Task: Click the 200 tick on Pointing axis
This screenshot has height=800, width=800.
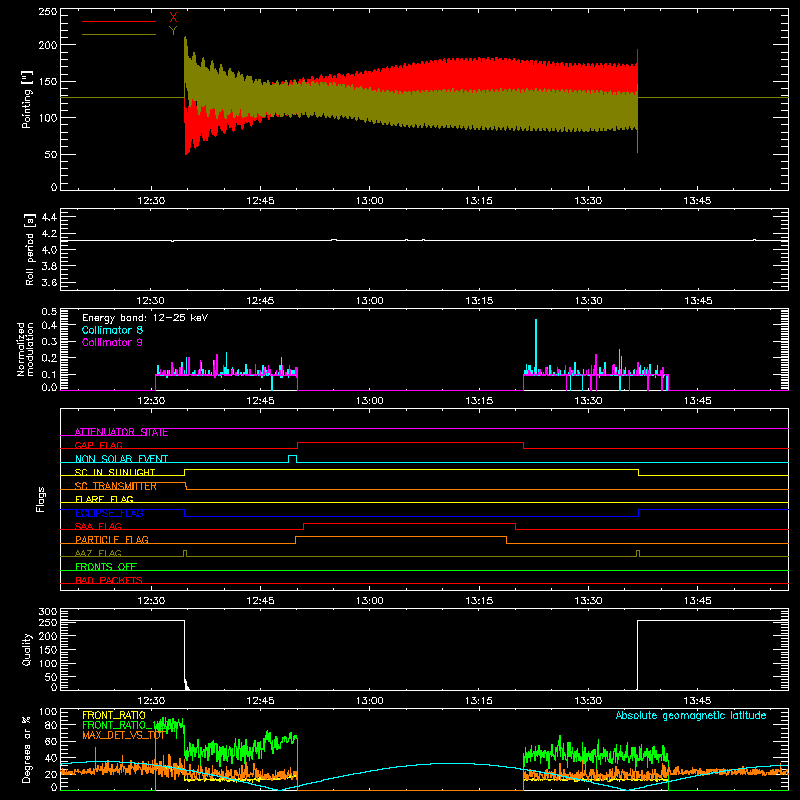Action: point(48,45)
